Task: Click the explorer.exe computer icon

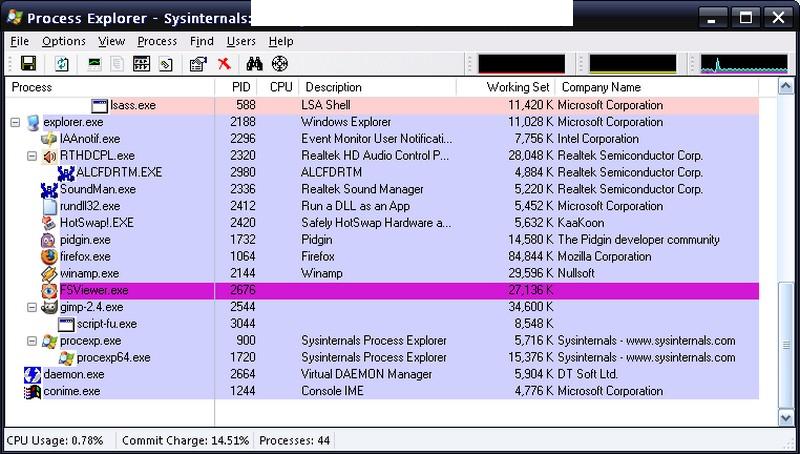Action: tap(33, 122)
